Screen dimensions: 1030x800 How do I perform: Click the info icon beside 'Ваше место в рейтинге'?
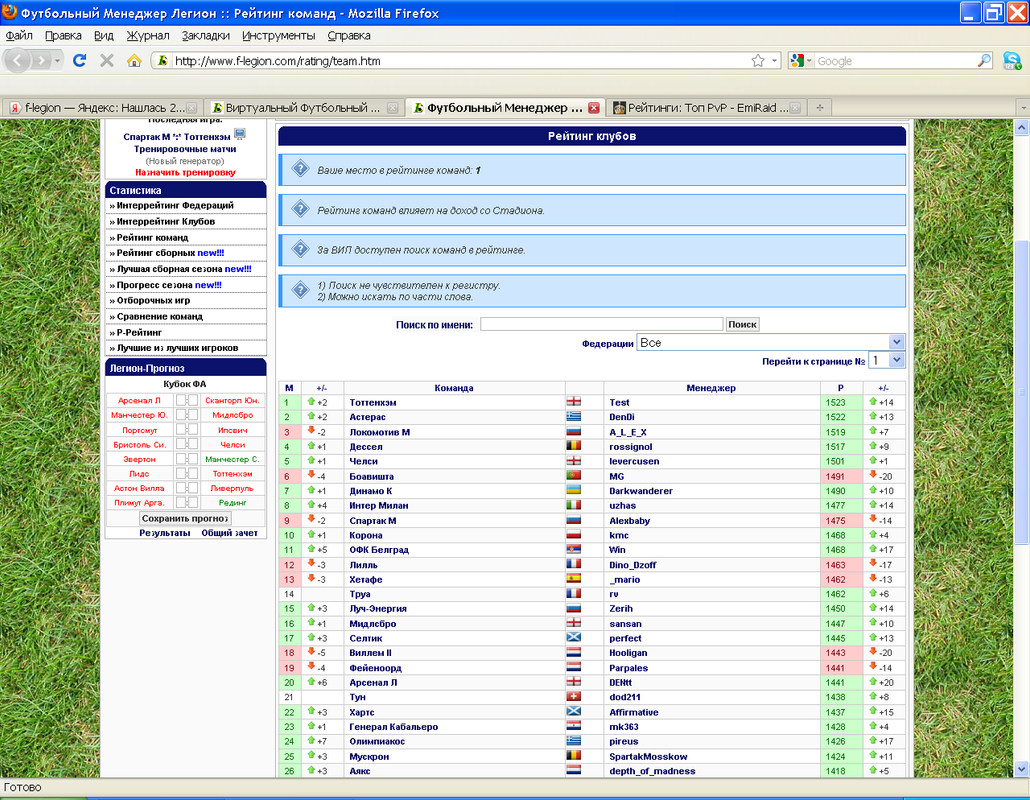[300, 169]
